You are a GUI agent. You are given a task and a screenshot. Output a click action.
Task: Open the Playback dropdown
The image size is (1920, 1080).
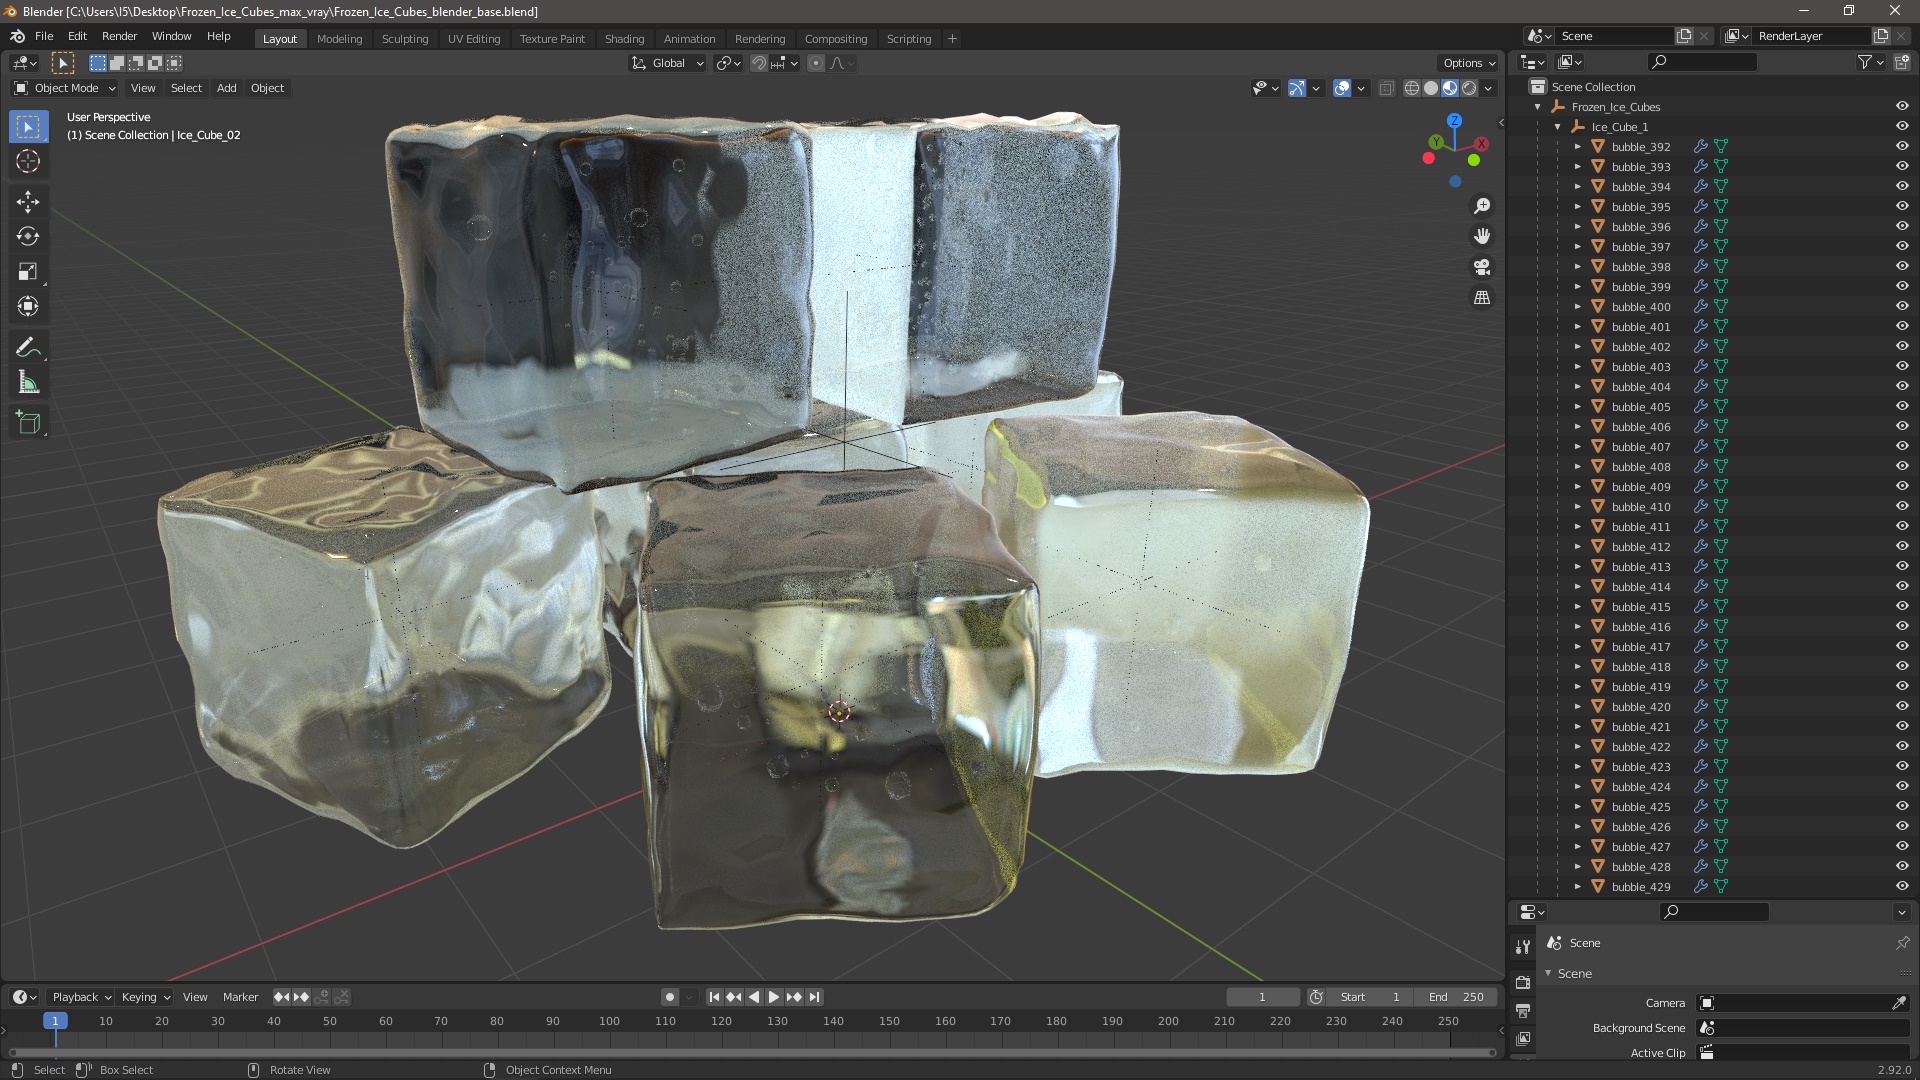81,997
